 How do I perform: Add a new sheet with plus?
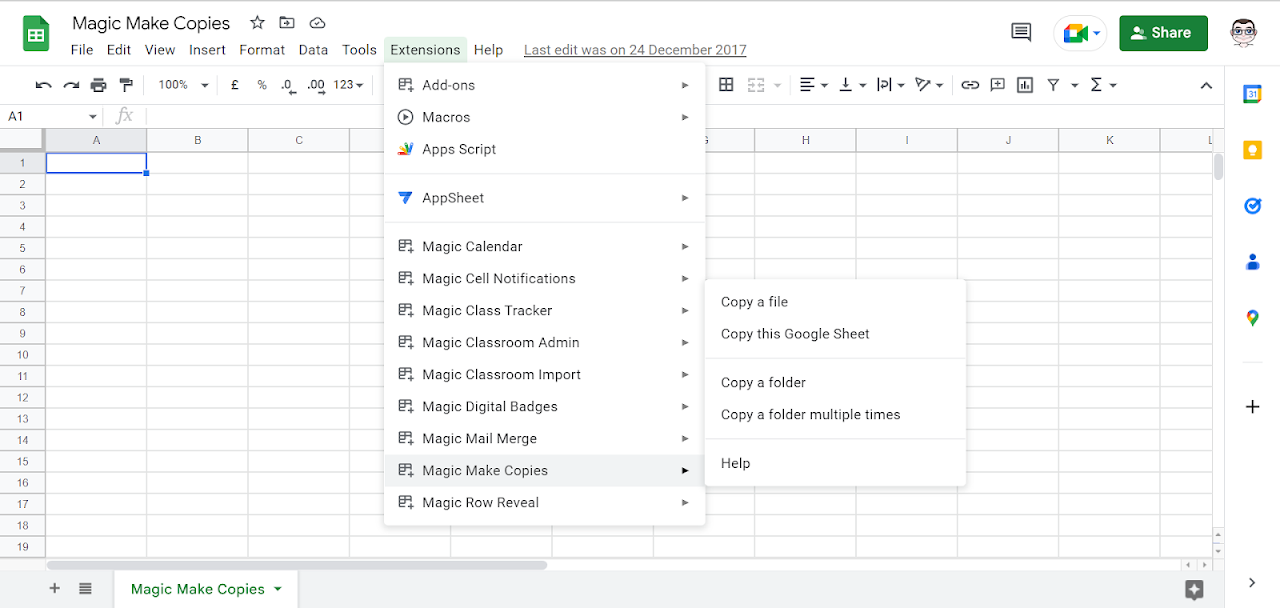click(55, 589)
